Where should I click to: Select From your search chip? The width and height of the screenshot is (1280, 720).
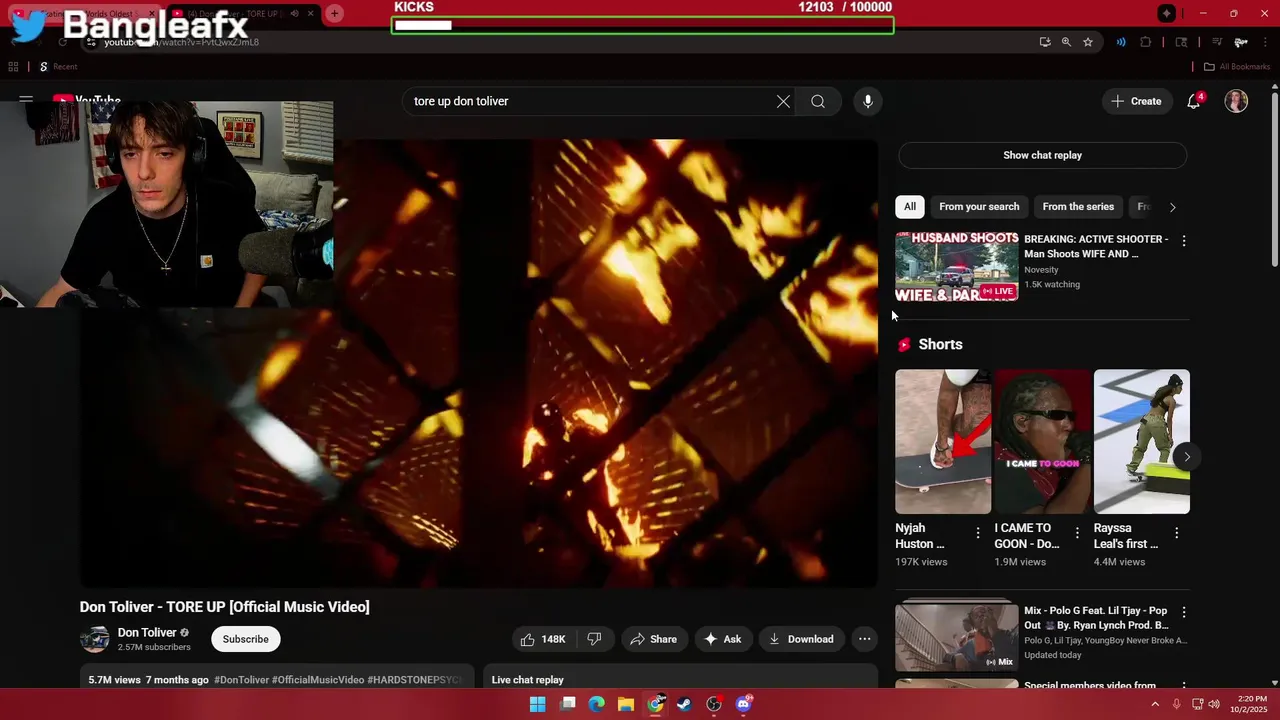coord(979,207)
